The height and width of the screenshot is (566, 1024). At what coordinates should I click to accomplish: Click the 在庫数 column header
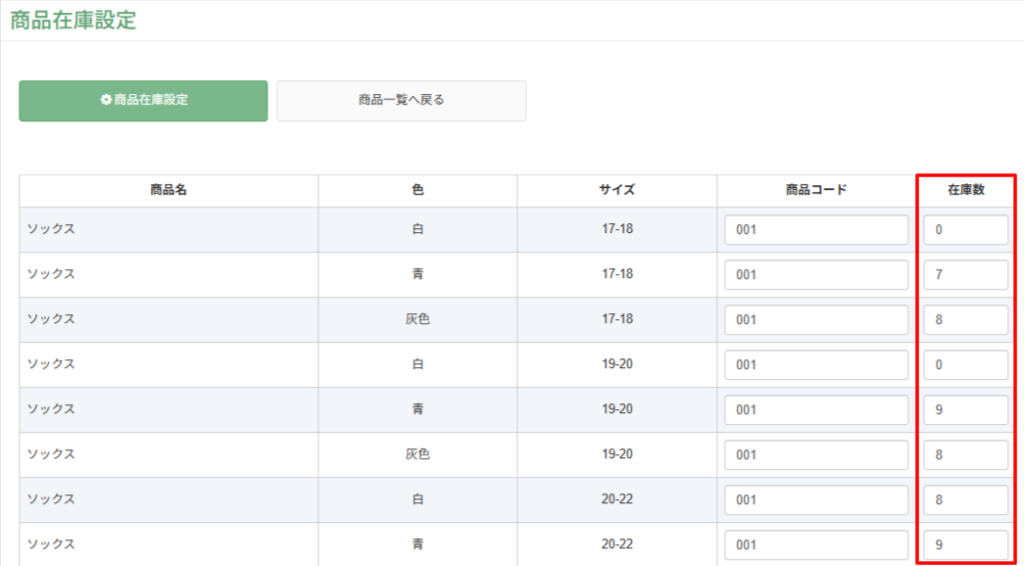pyautogui.click(x=966, y=190)
